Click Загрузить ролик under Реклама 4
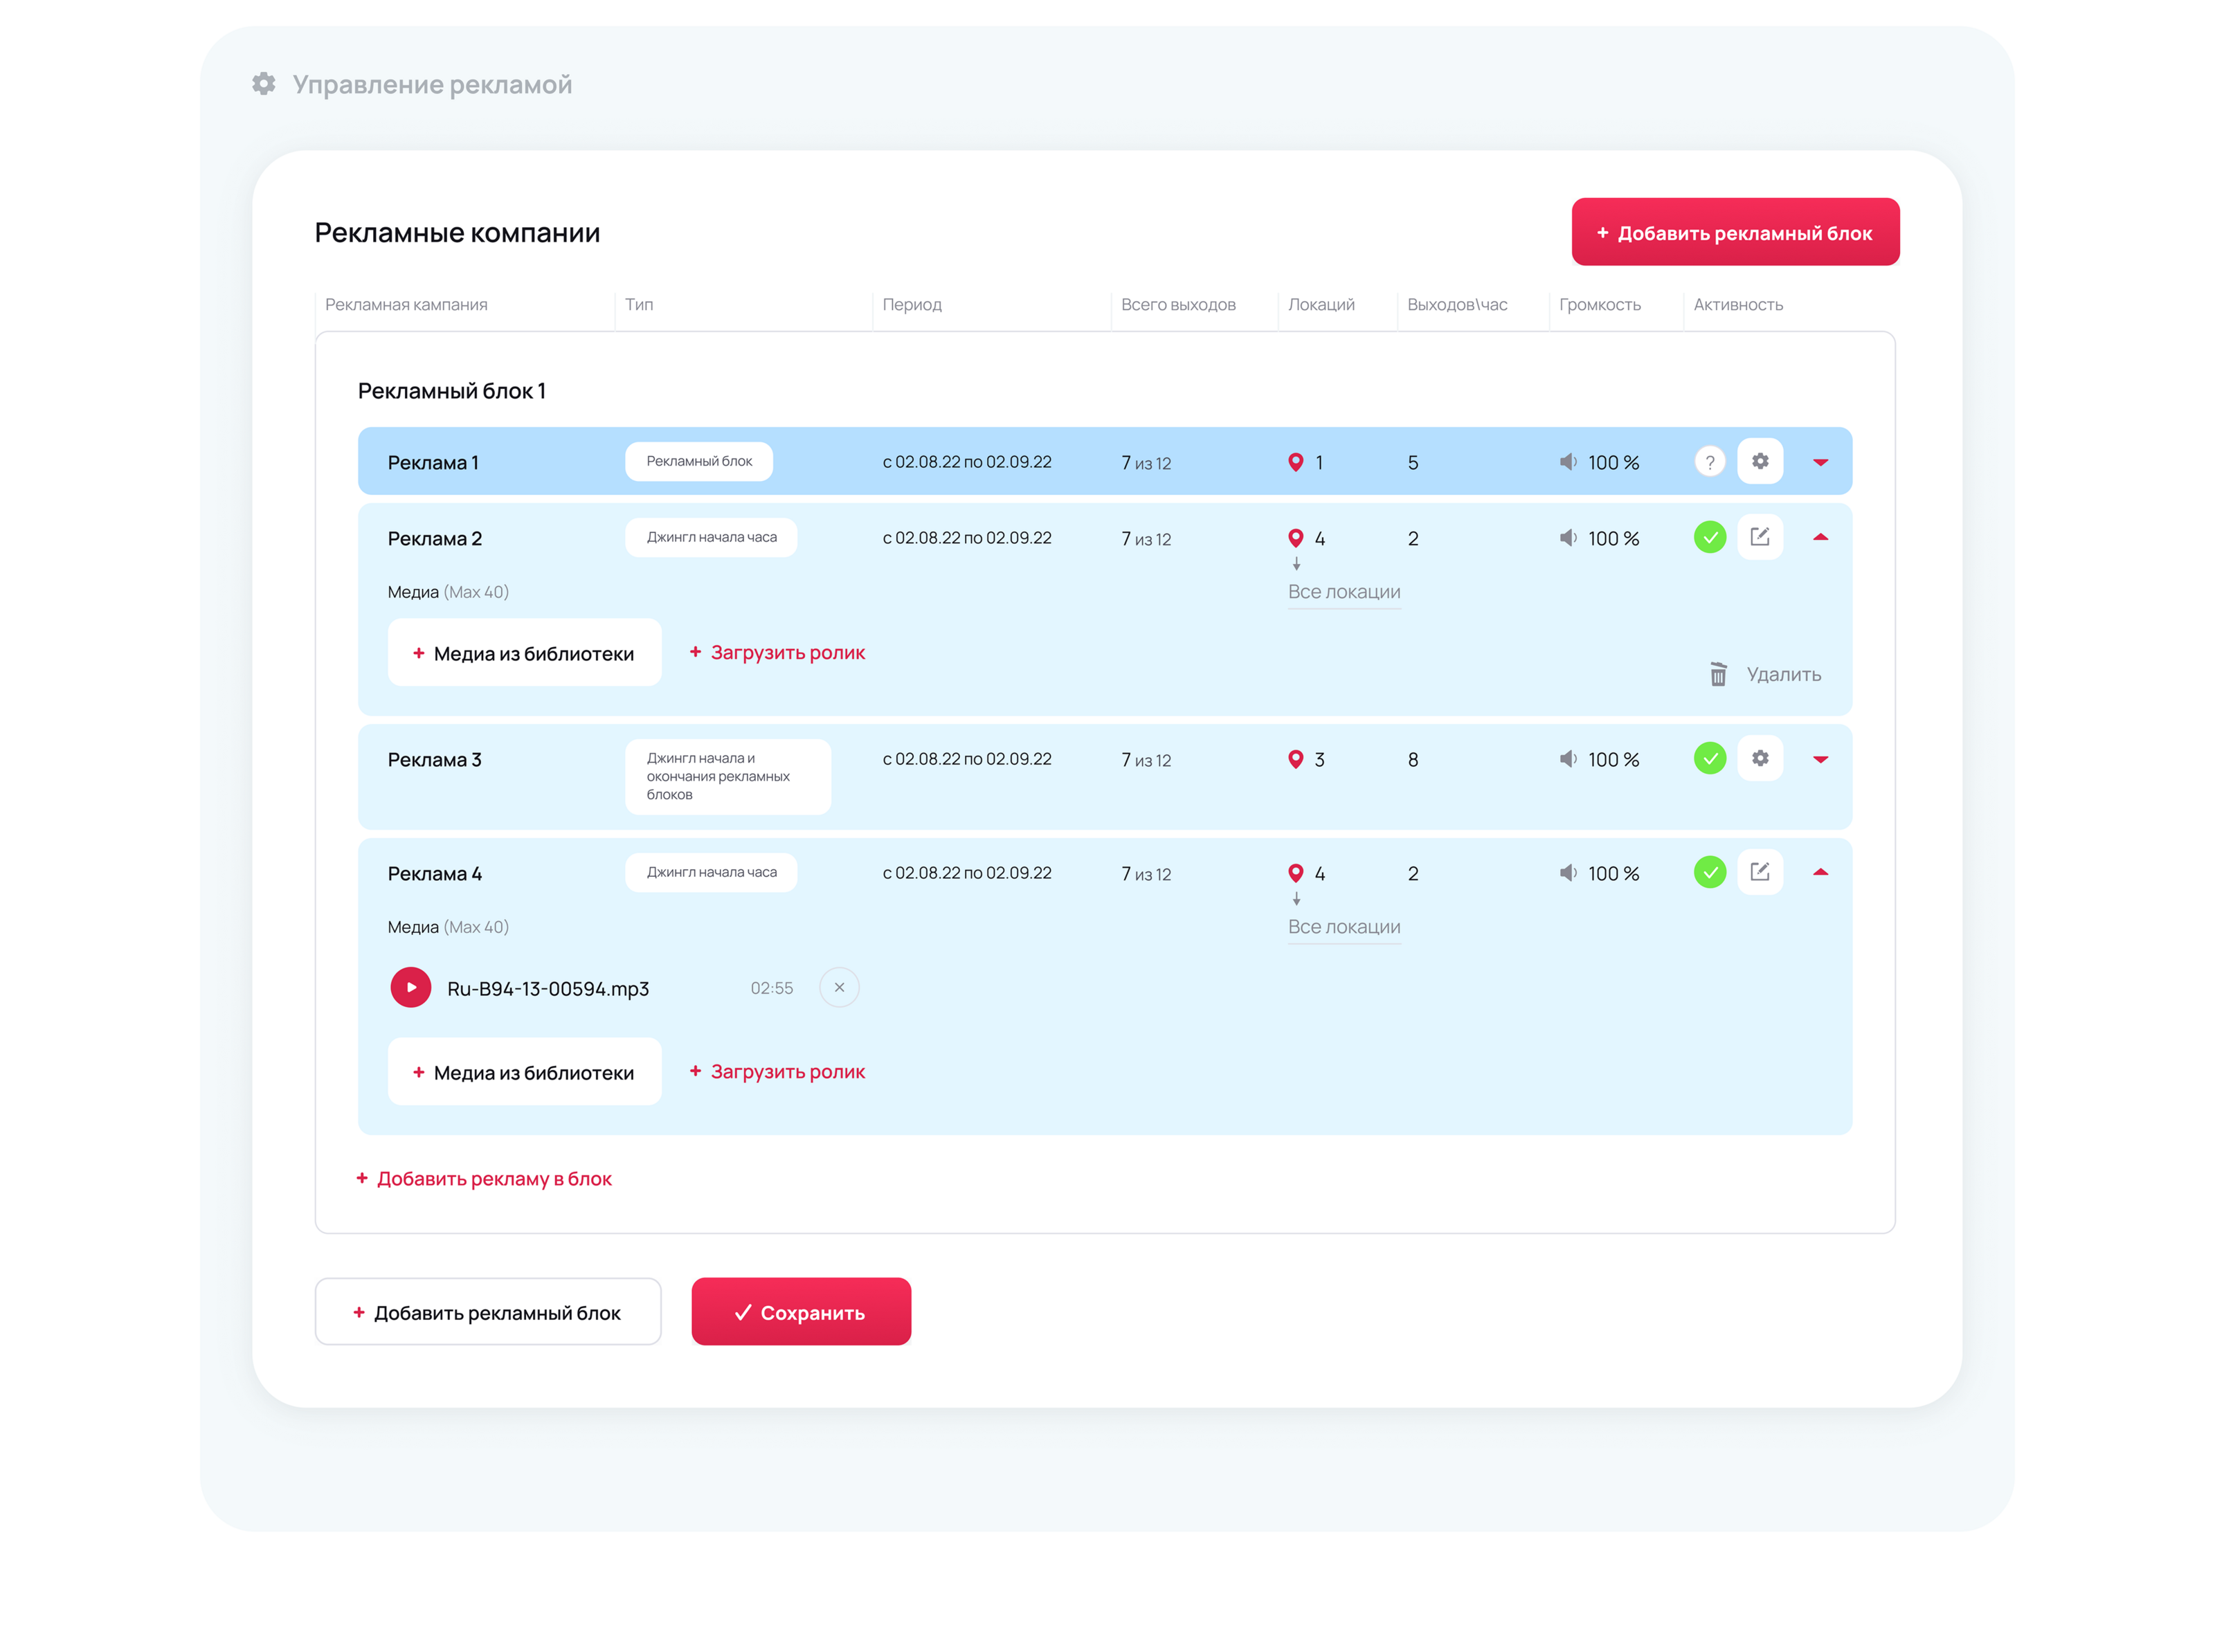The image size is (2215, 1652). coord(777,1071)
